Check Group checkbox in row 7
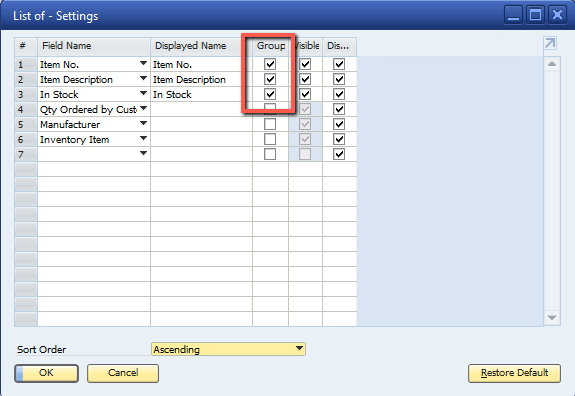Screen dimensions: 575x396 pyautogui.click(x=270, y=154)
